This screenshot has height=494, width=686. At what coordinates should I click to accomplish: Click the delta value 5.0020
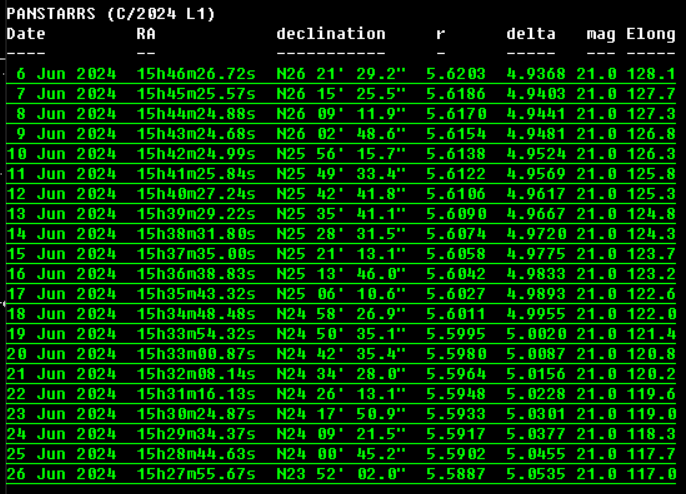(x=536, y=334)
